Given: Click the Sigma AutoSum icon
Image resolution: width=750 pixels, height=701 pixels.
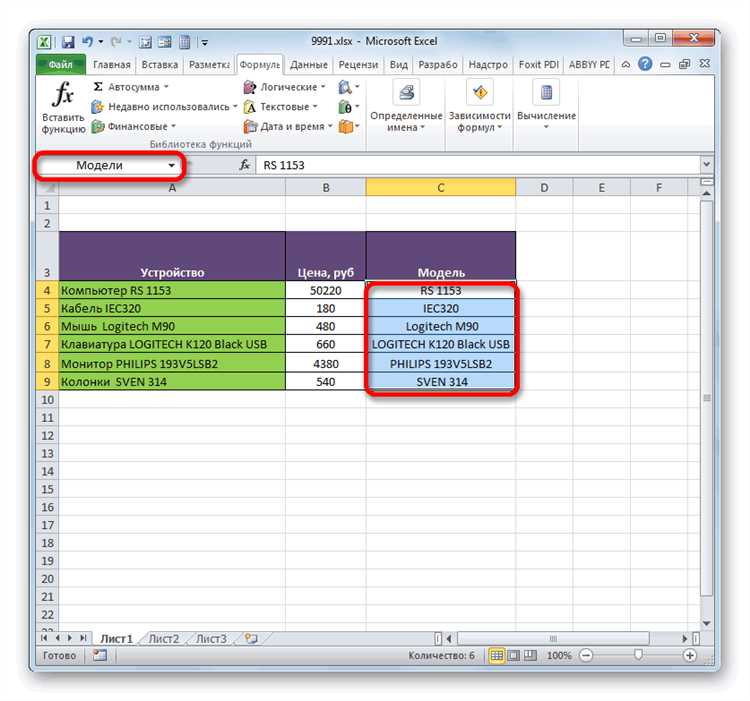Looking at the screenshot, I should tap(98, 87).
